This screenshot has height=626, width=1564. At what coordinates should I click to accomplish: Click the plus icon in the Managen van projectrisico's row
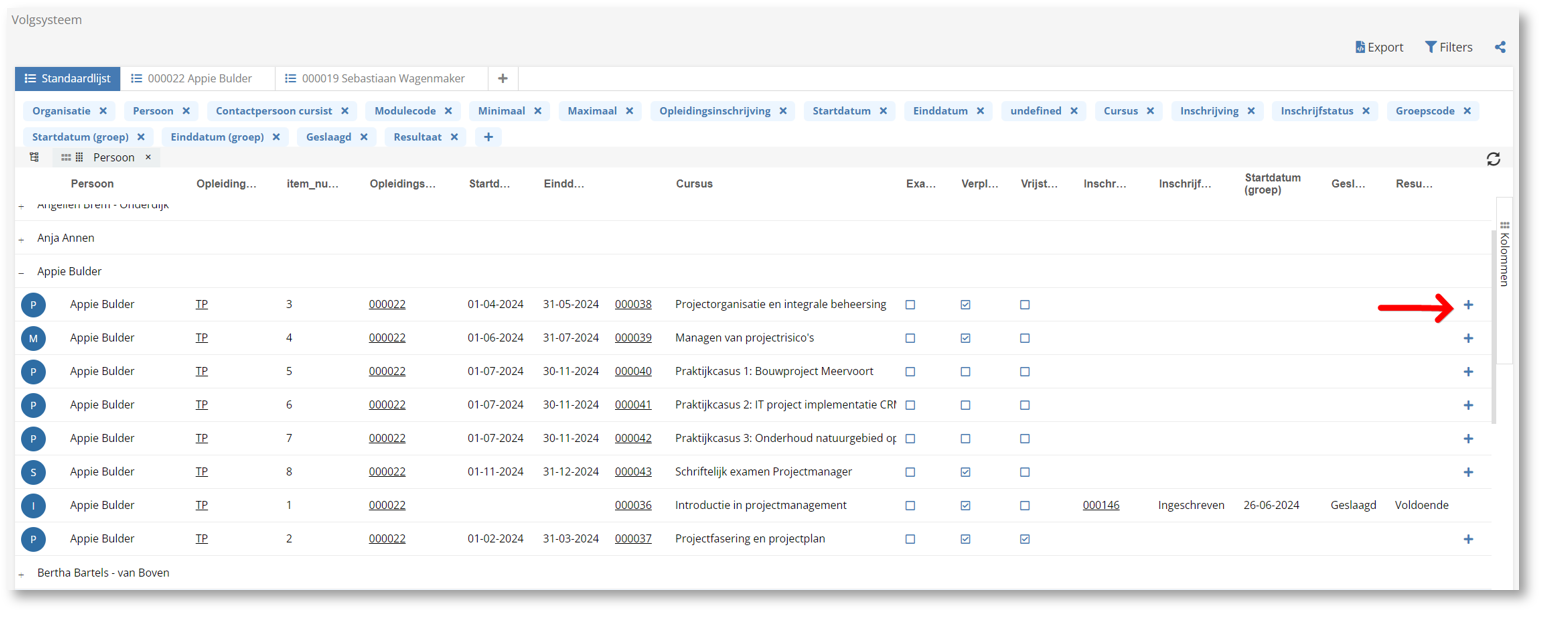(1468, 338)
